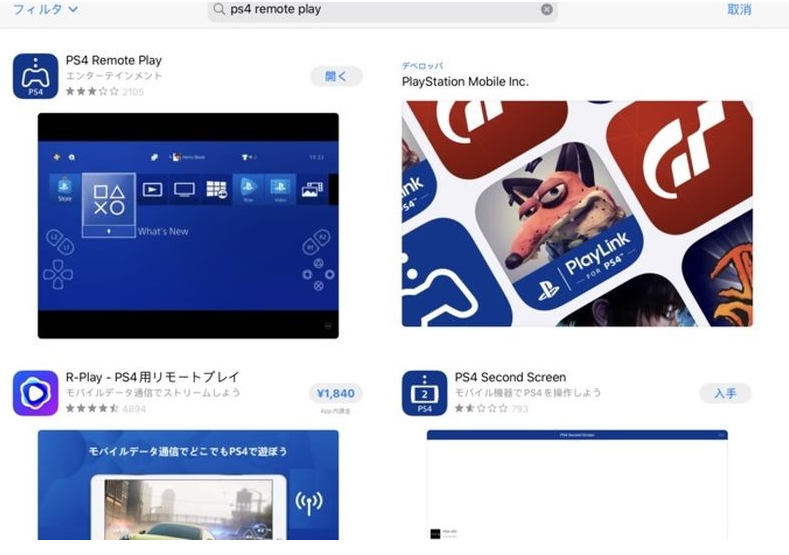Image resolution: width=789 pixels, height=555 pixels.
Task: Tap the デベロッパ label
Action: pos(422,66)
